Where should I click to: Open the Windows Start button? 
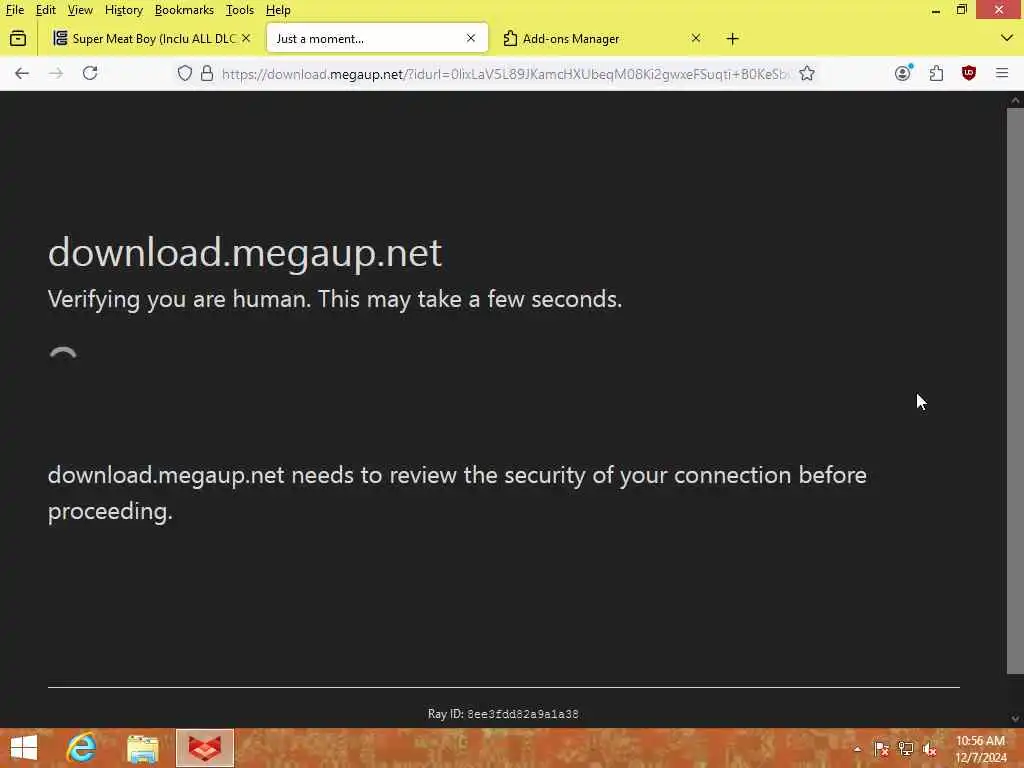tap(24, 748)
